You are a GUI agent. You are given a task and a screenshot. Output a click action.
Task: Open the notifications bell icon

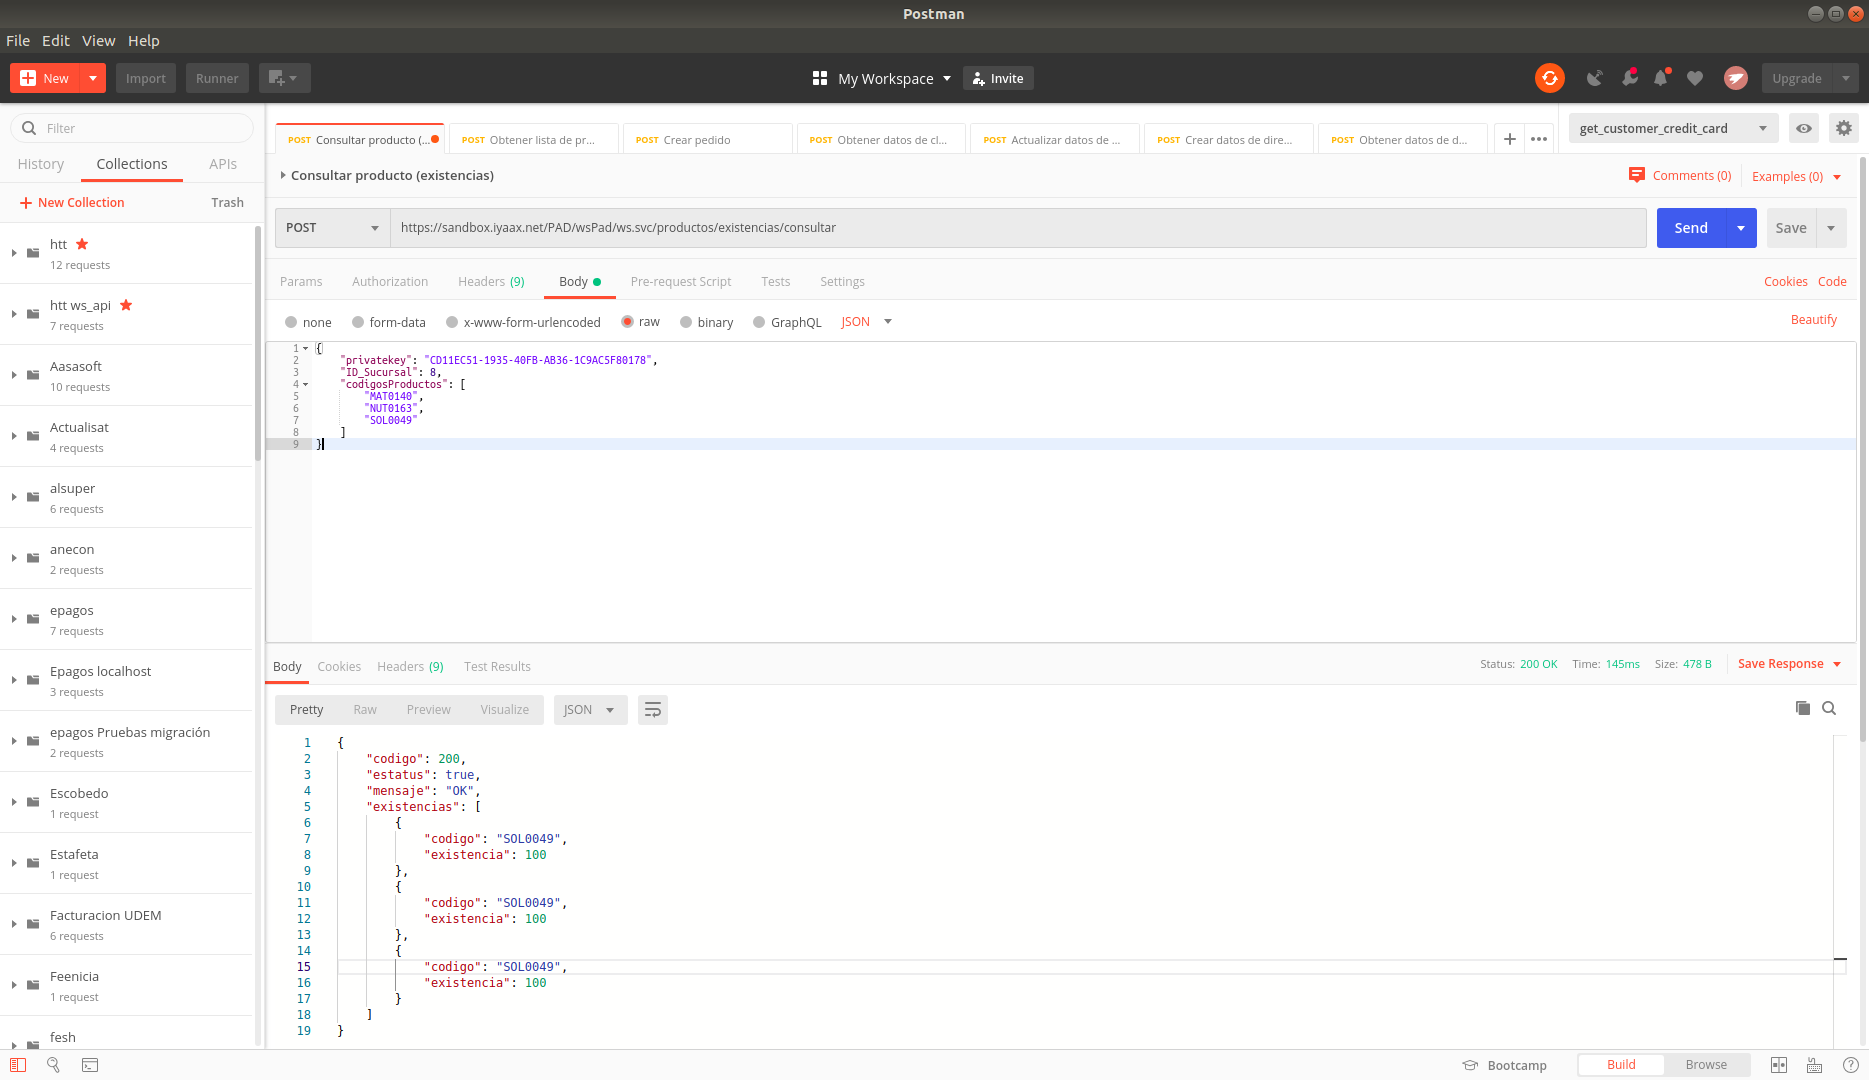click(1661, 78)
